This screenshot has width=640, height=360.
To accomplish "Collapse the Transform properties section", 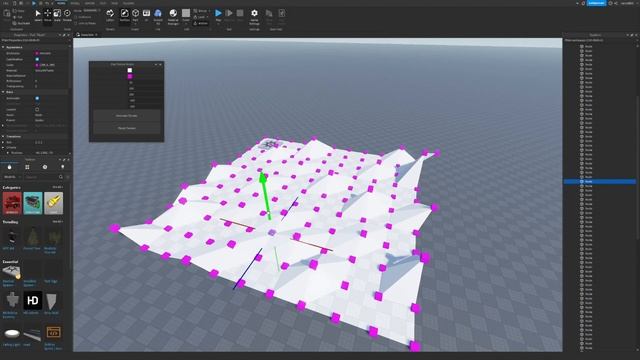I will 3,136.
